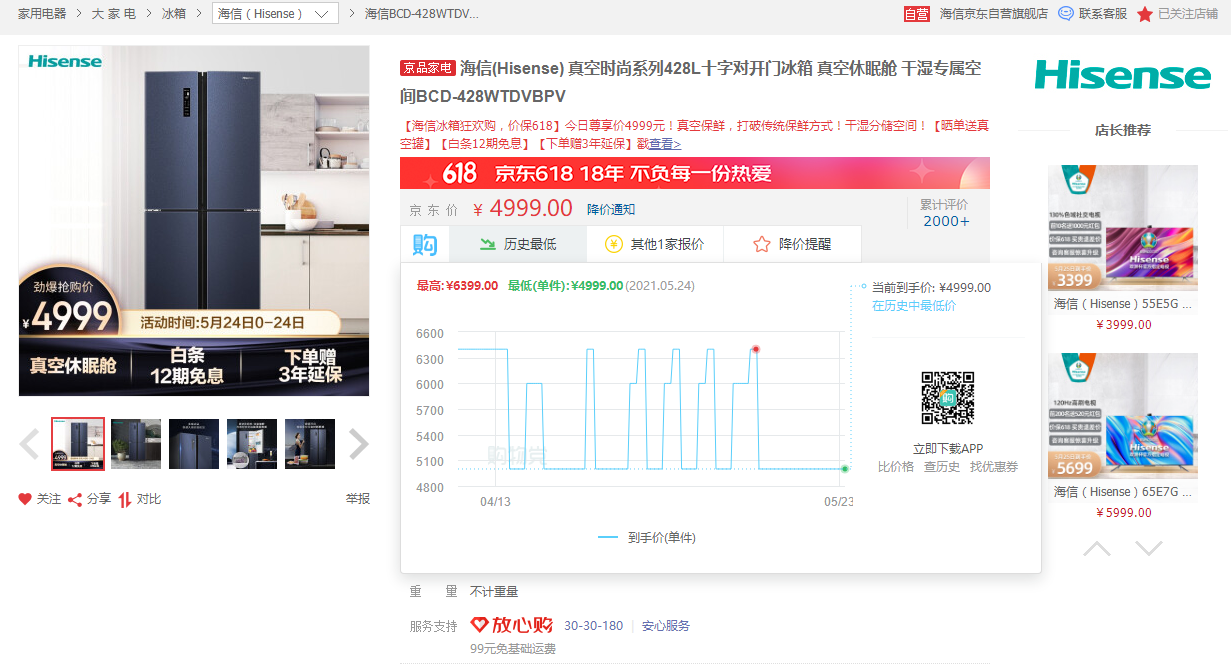The image size is (1231, 669).
Task: Click the 举报 report link
Action: [358, 499]
